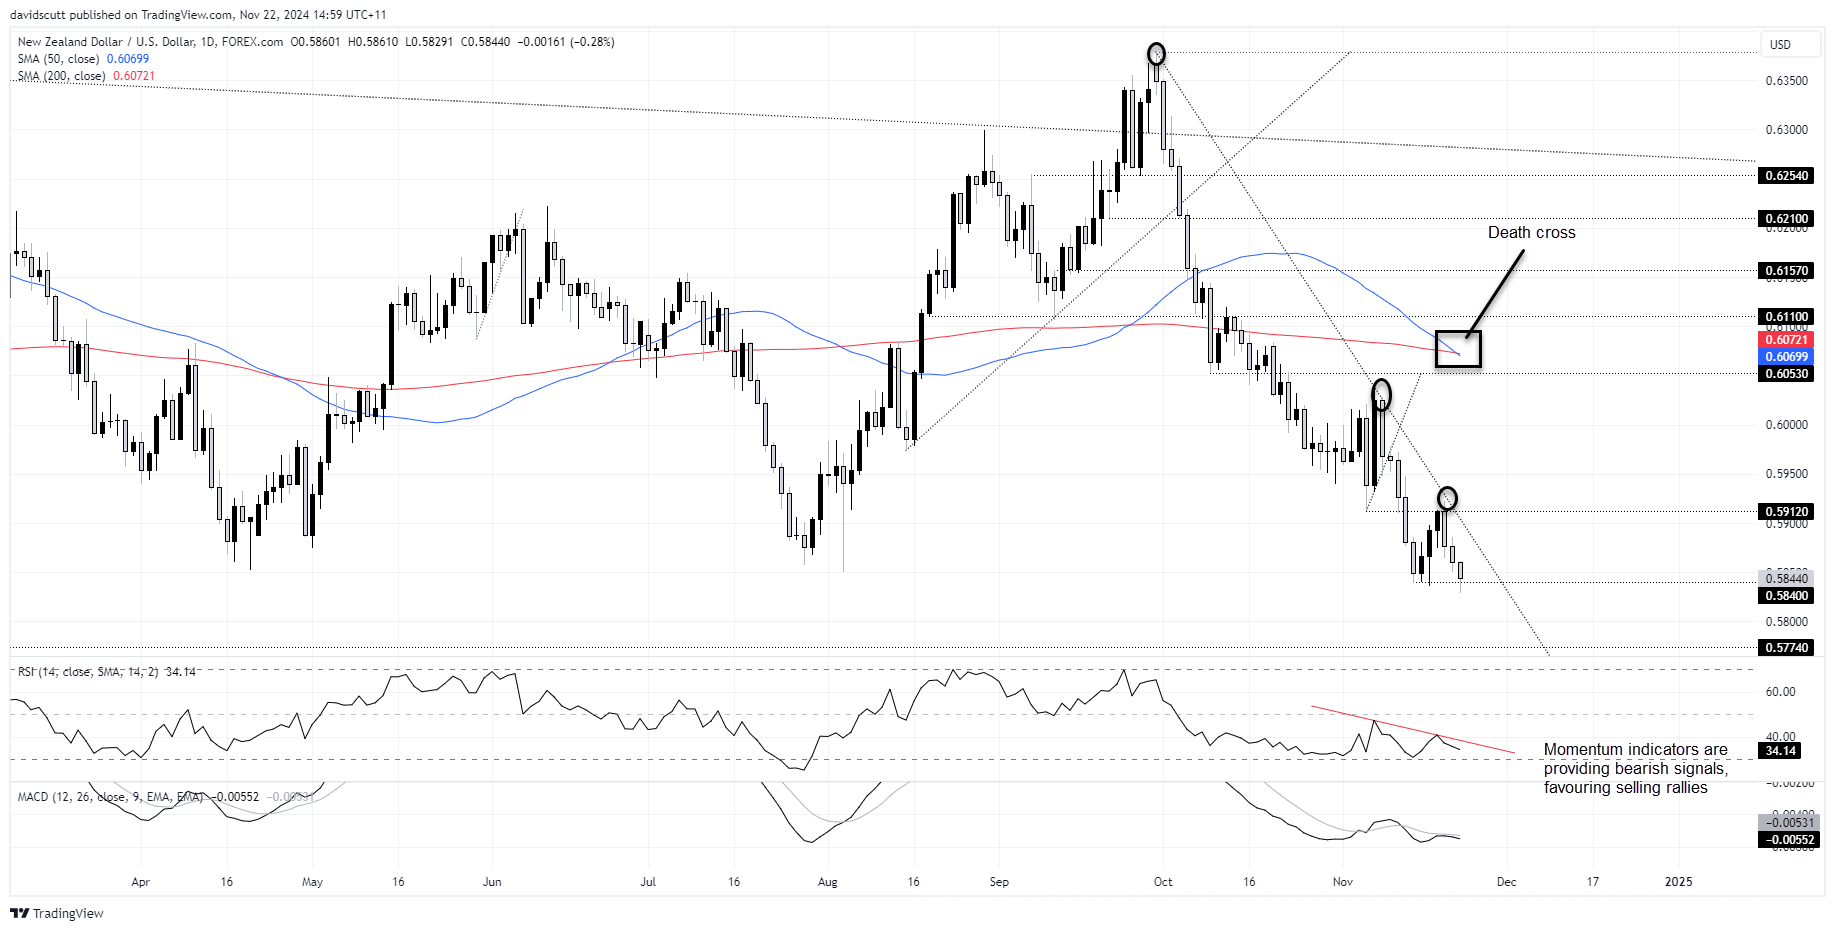Select the 'Death cross' text annotation
This screenshot has width=1835, height=931.
point(1531,233)
